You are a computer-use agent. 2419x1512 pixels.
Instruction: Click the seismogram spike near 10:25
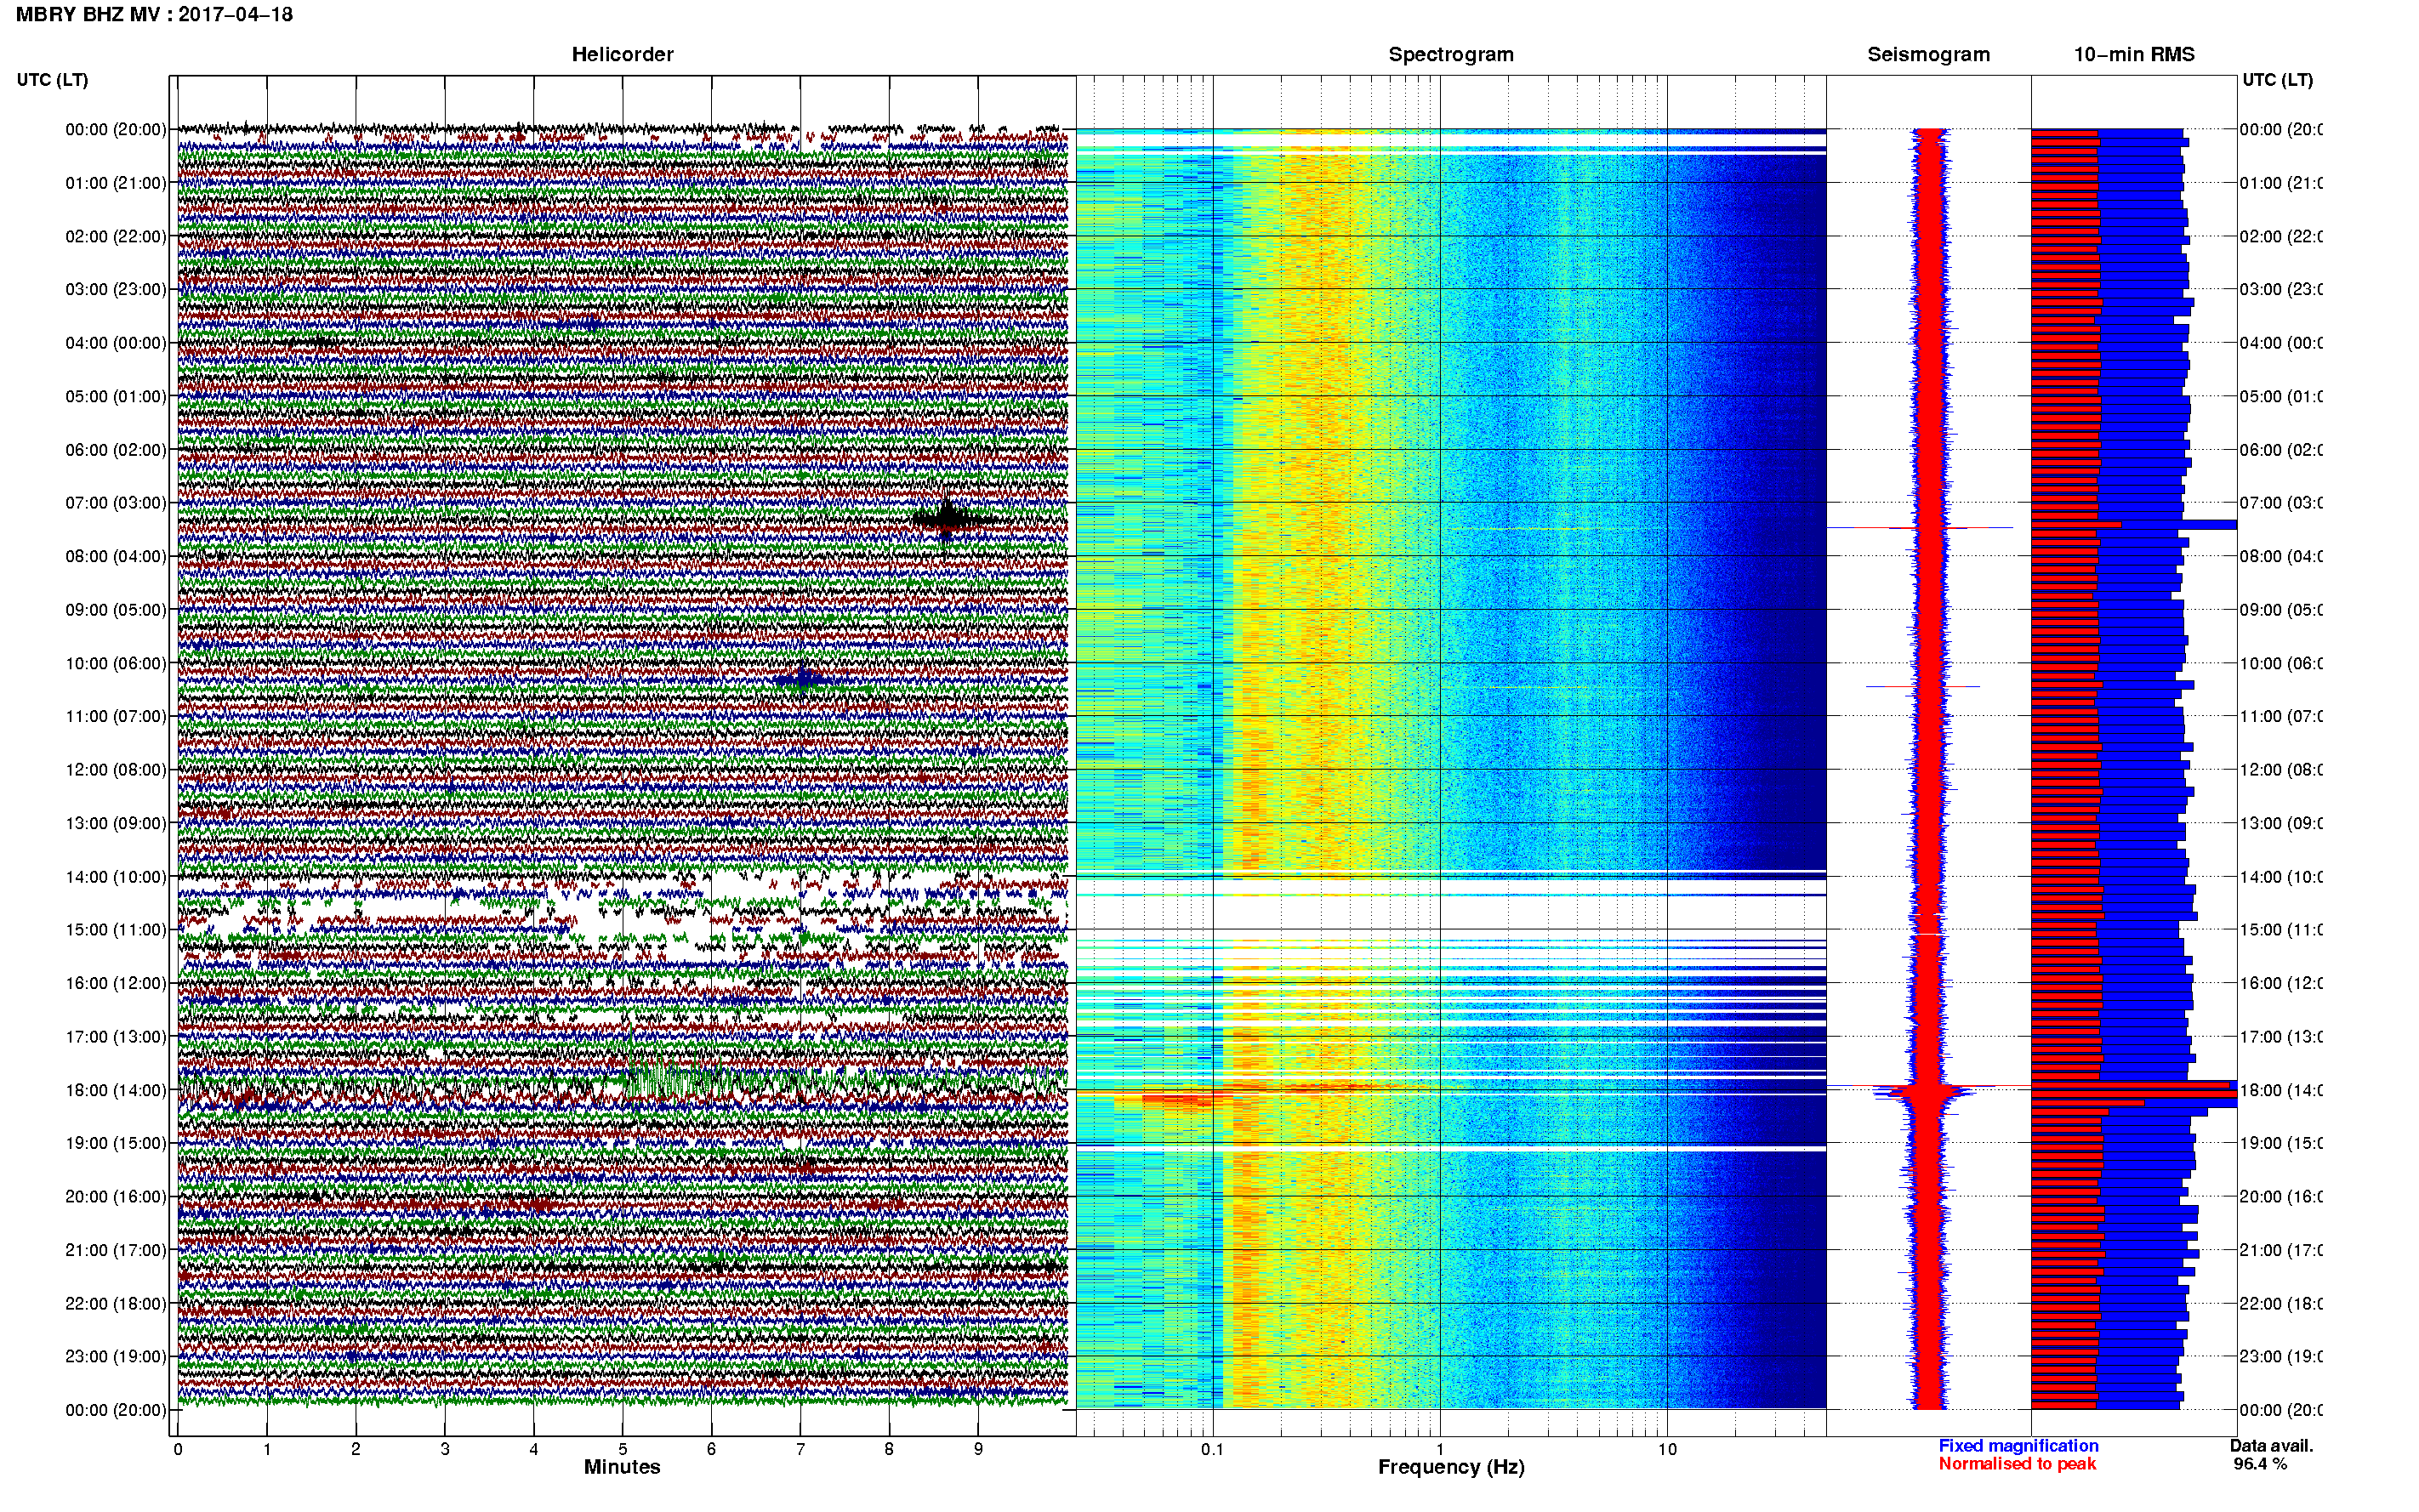tap(1922, 686)
